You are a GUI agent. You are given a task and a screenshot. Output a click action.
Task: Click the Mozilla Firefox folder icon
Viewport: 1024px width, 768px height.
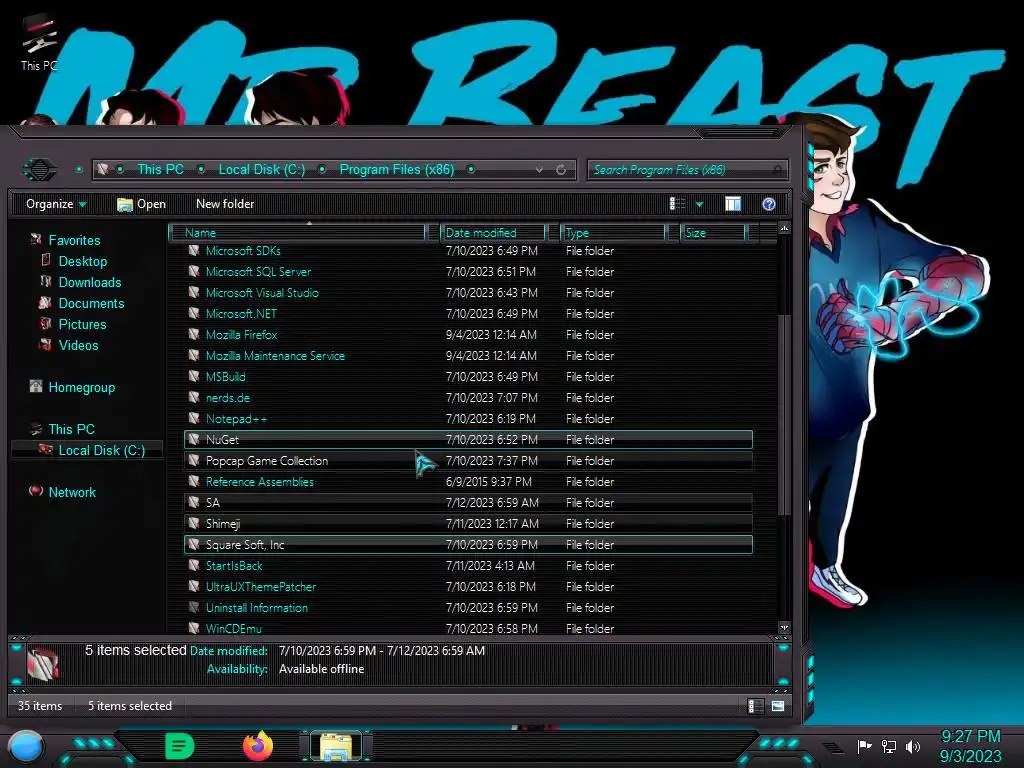[193, 334]
